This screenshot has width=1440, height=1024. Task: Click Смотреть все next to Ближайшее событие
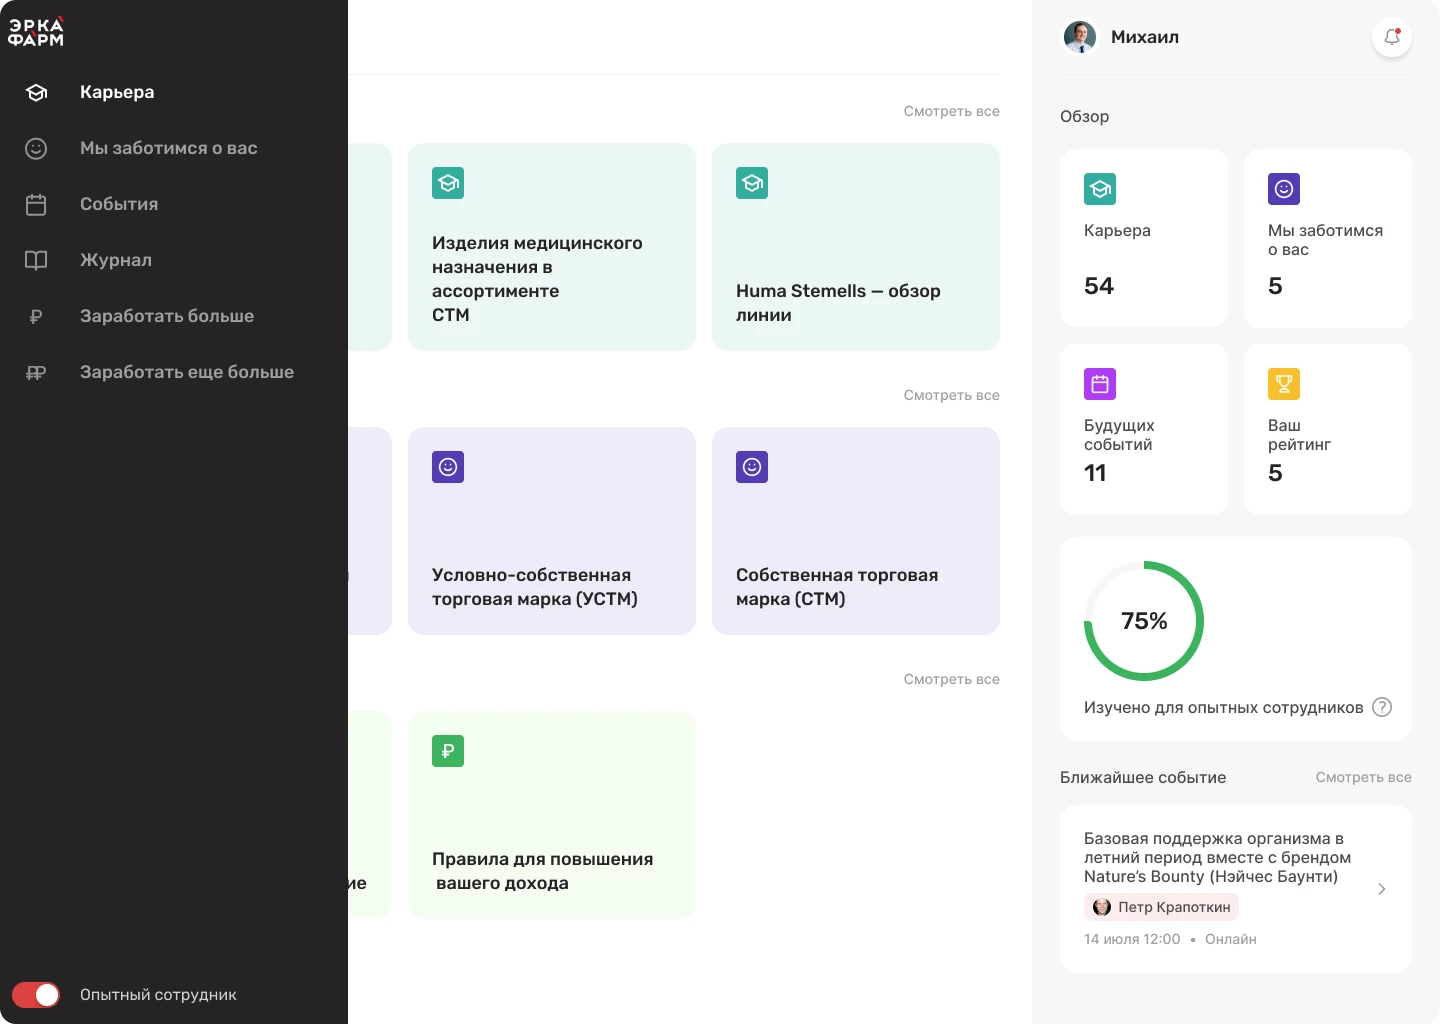(1364, 777)
